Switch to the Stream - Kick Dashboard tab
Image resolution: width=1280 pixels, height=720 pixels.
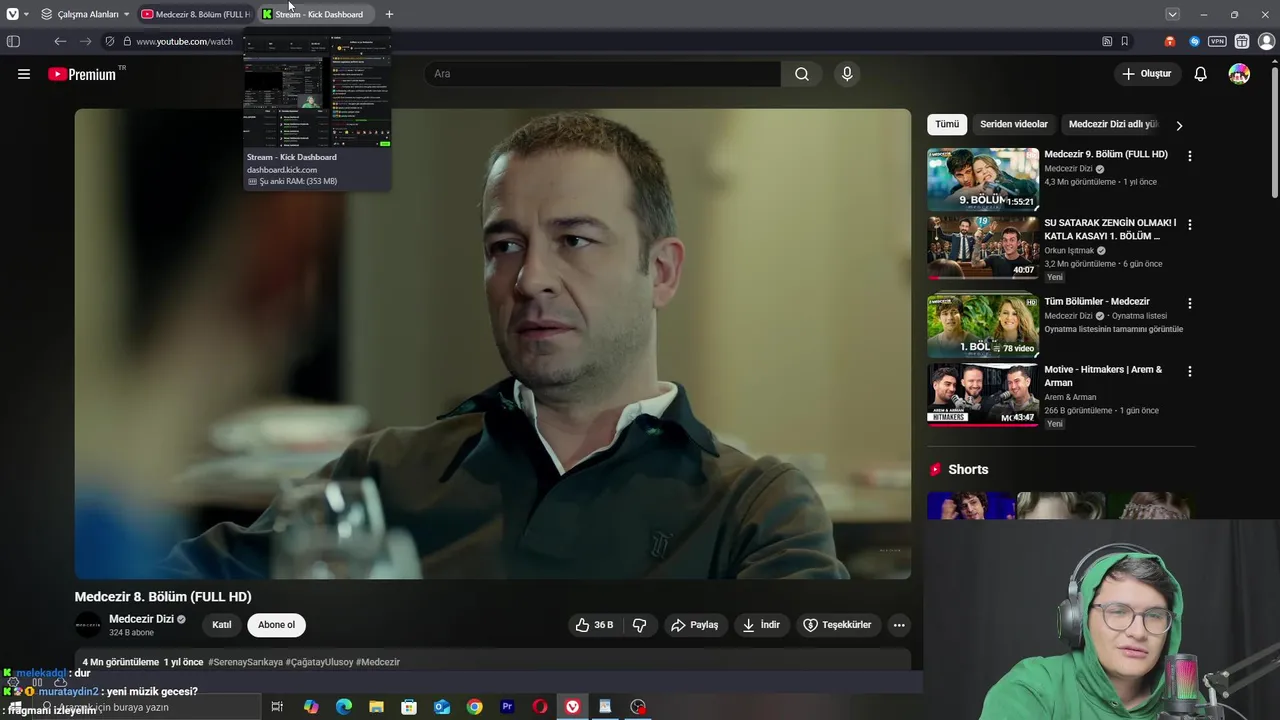click(316, 14)
